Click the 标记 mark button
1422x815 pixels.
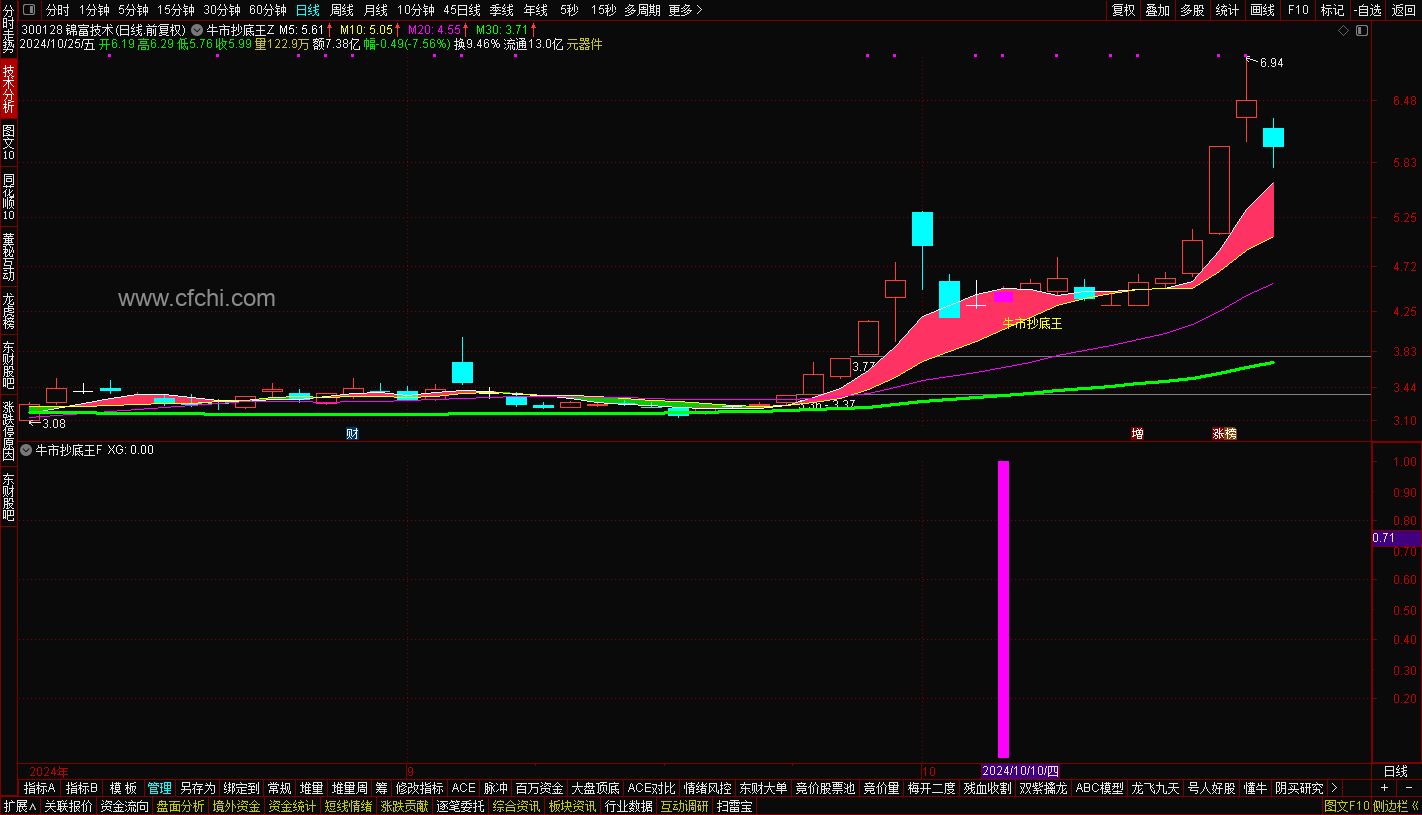1332,10
